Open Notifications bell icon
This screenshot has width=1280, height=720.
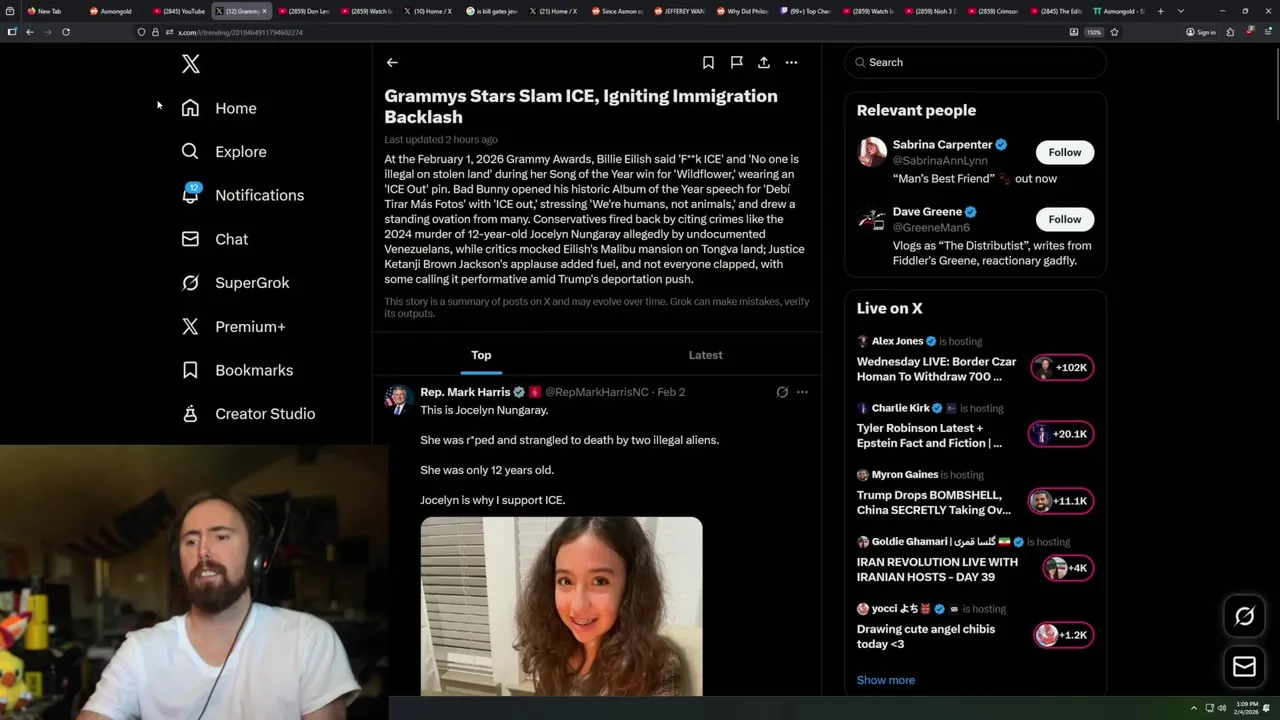[190, 195]
